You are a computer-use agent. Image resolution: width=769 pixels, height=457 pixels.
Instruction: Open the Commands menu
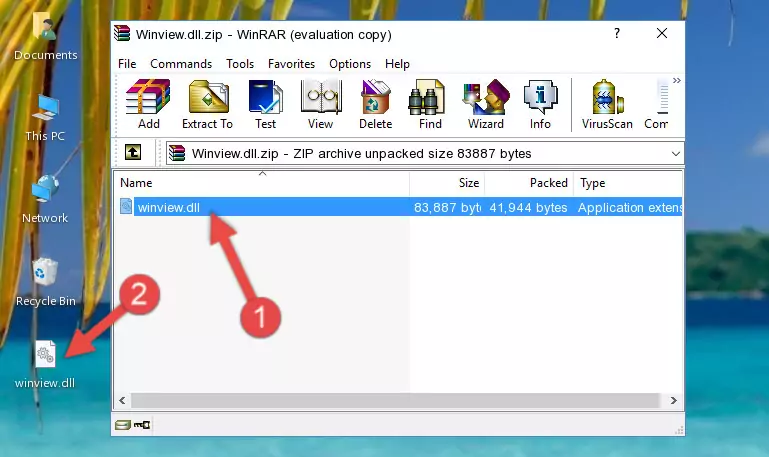(181, 64)
